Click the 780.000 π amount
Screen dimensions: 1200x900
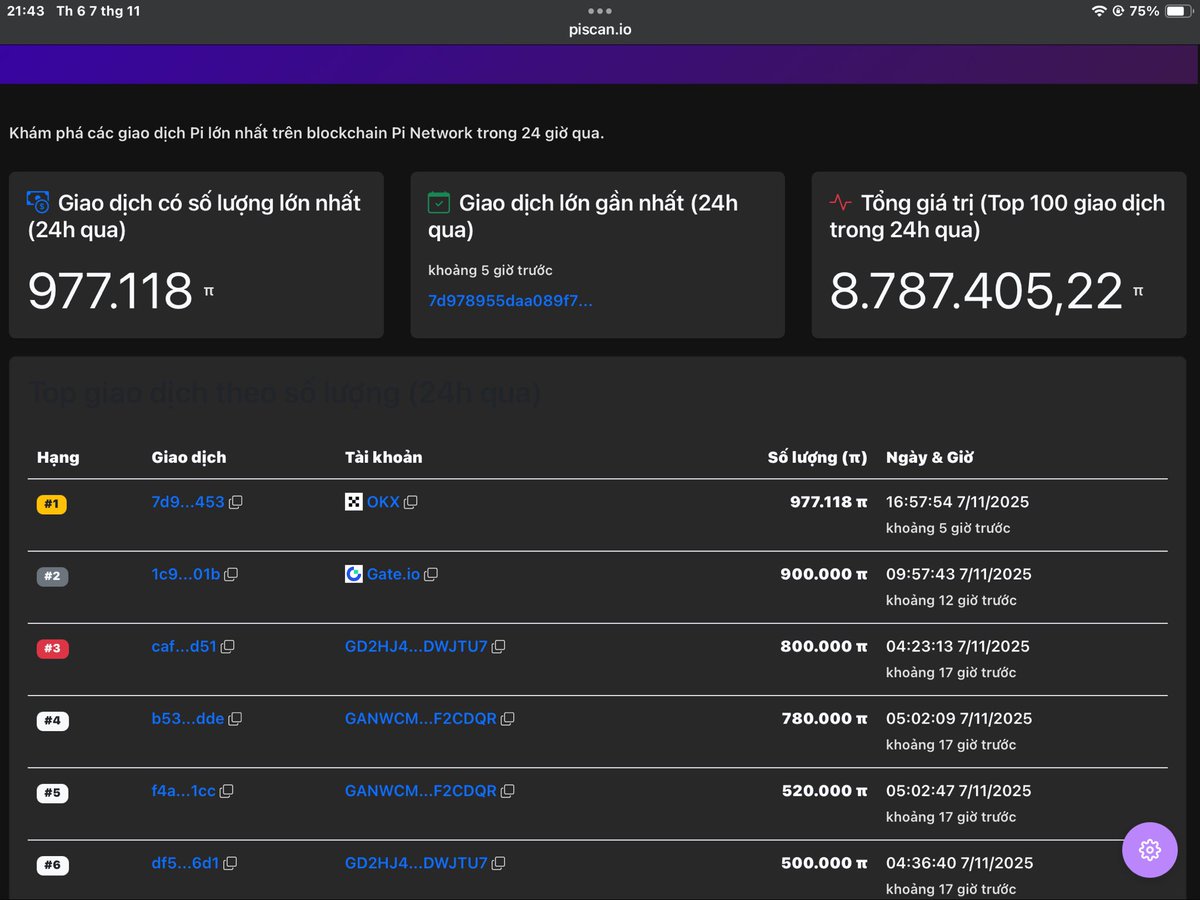[825, 718]
